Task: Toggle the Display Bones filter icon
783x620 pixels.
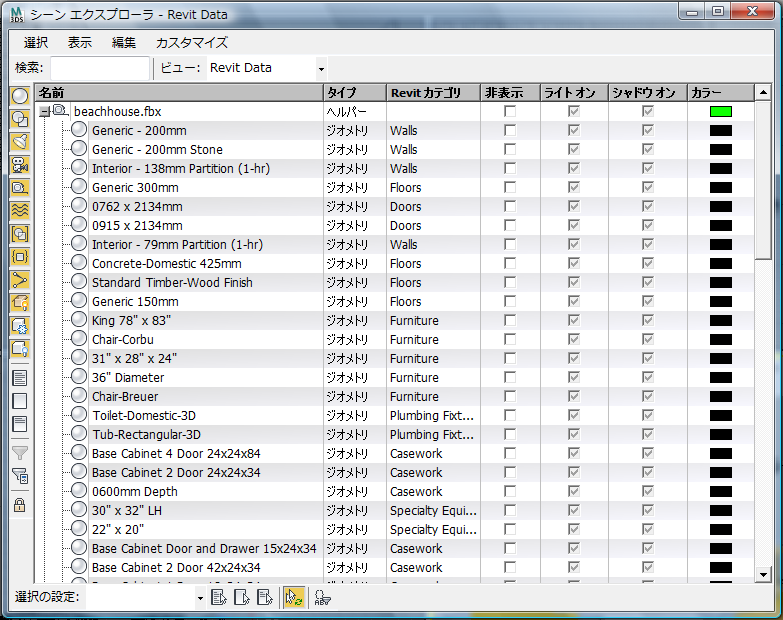Action: point(20,280)
